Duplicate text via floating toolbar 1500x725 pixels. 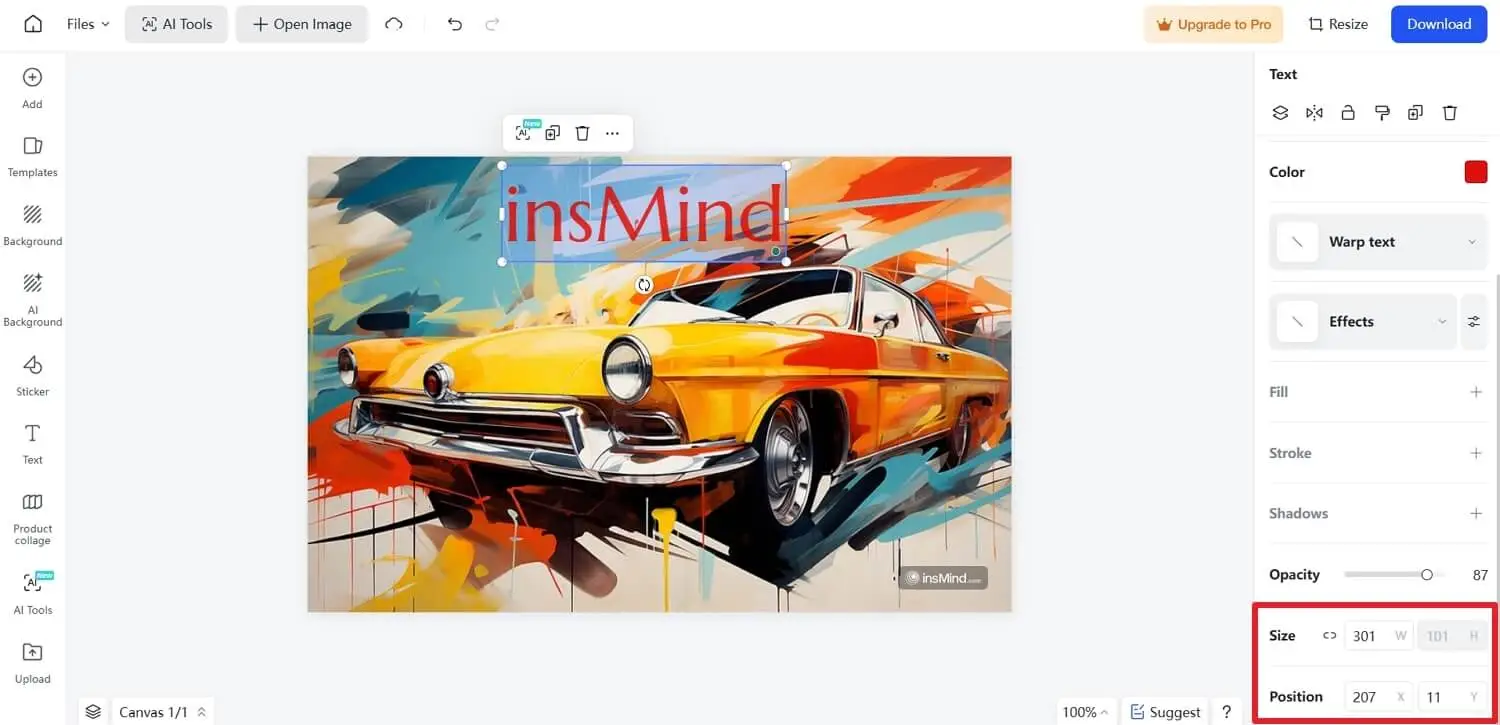point(552,132)
